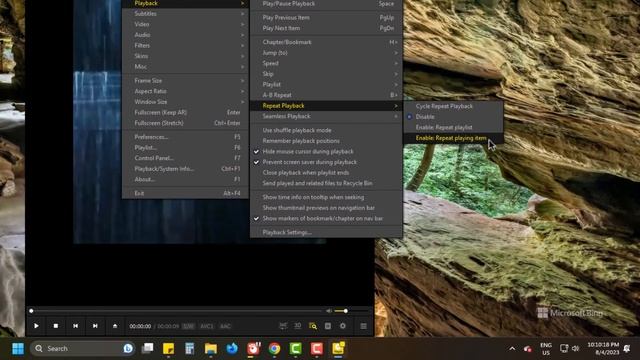The height and width of the screenshot is (360, 640).
Task: Expand the Seamless Playback submenu
Action: pos(326,116)
